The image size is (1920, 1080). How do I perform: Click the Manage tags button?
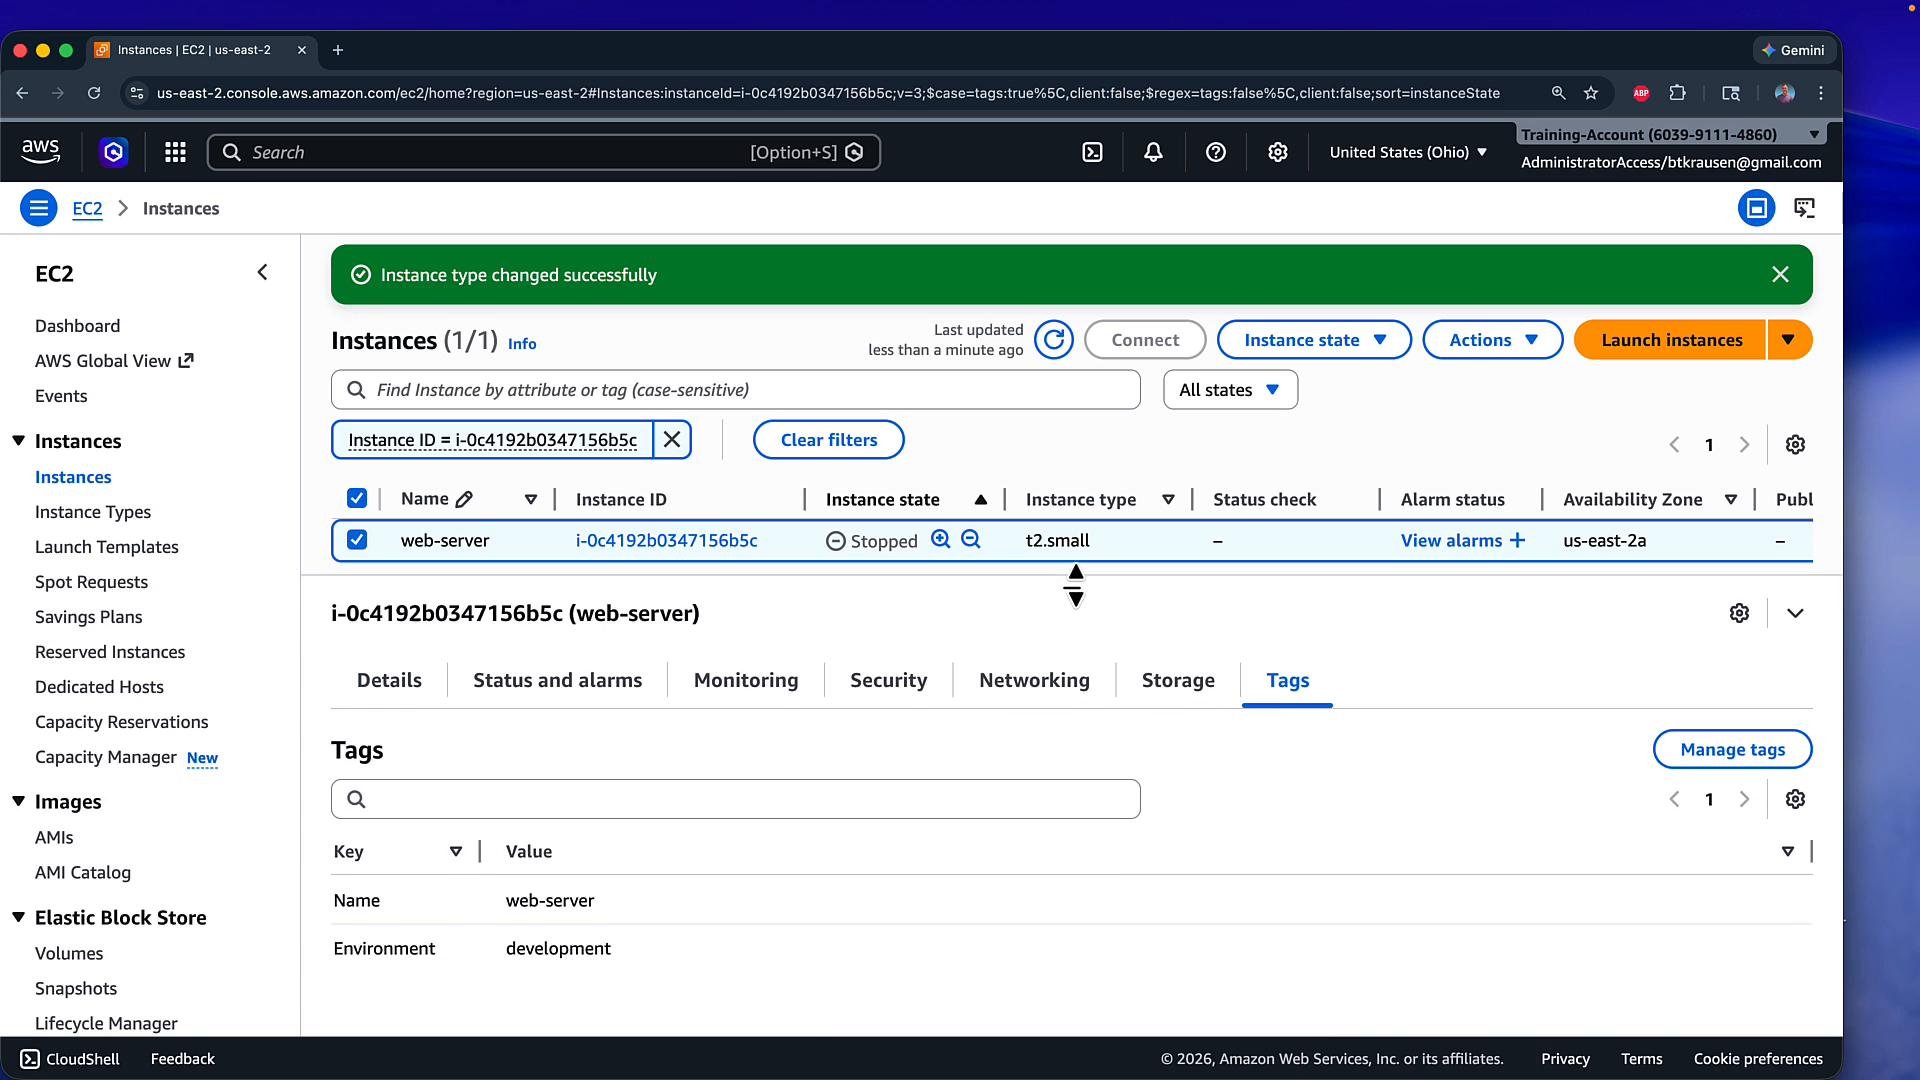point(1732,749)
